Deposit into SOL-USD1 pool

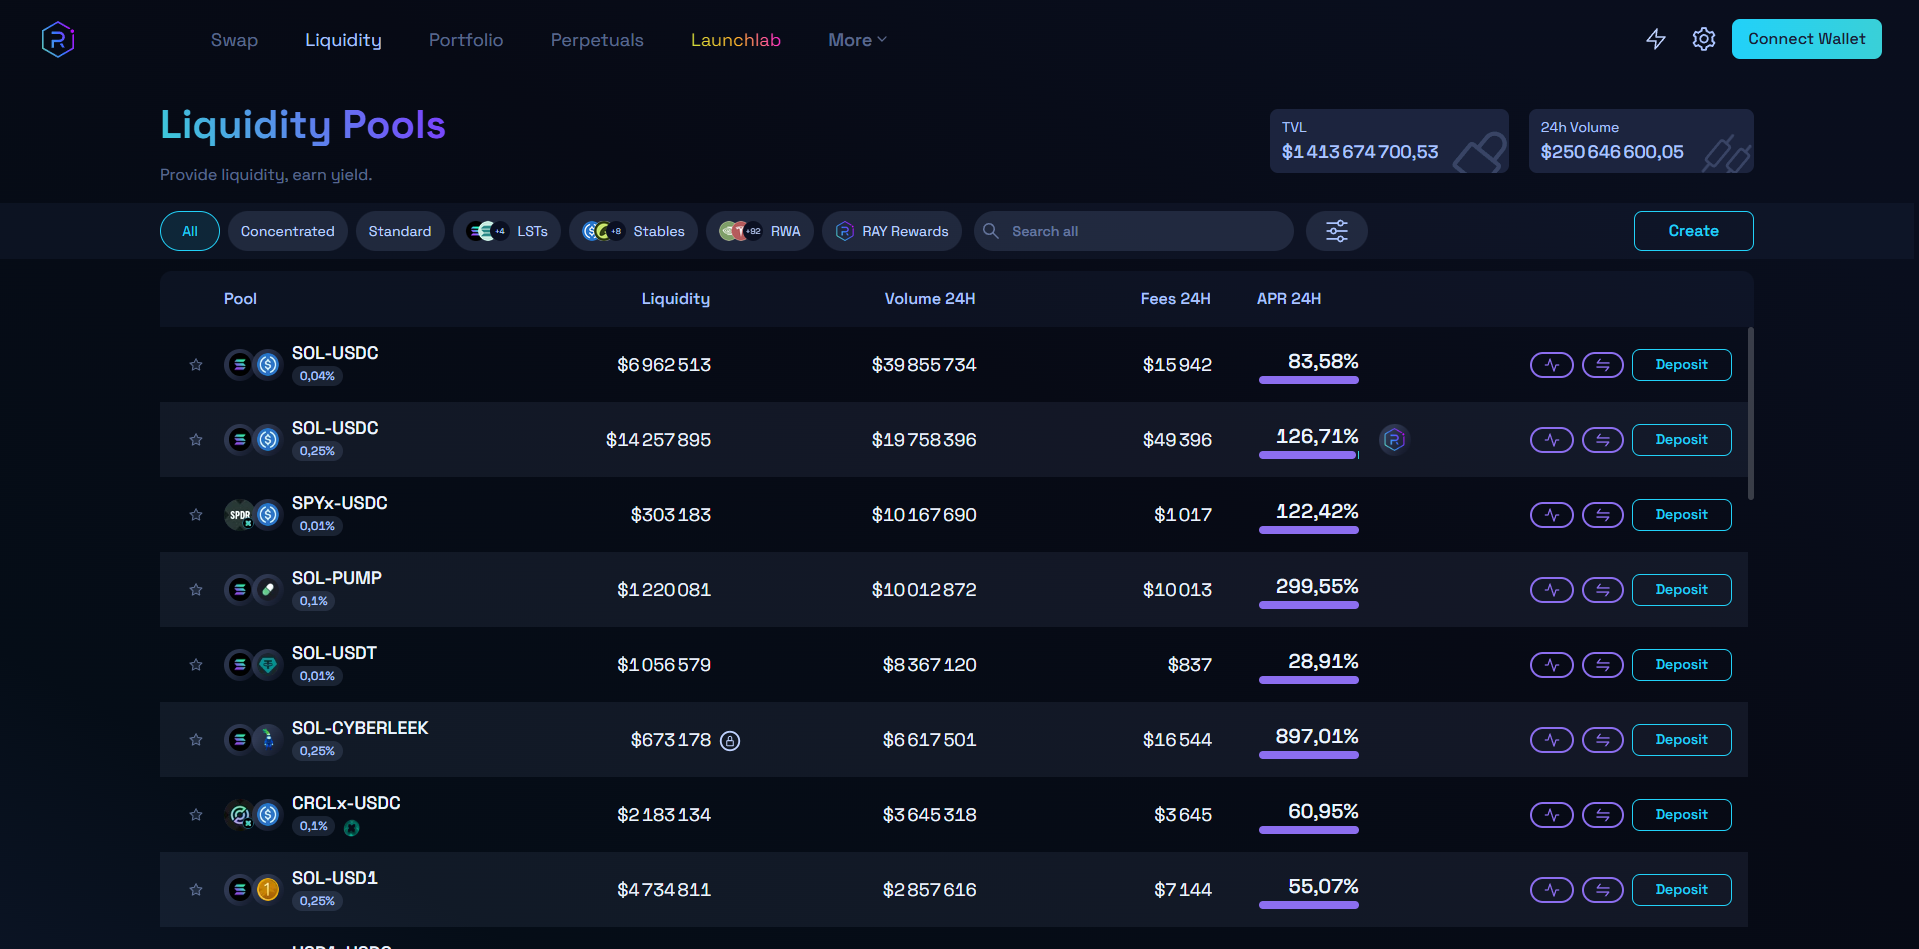tap(1681, 890)
